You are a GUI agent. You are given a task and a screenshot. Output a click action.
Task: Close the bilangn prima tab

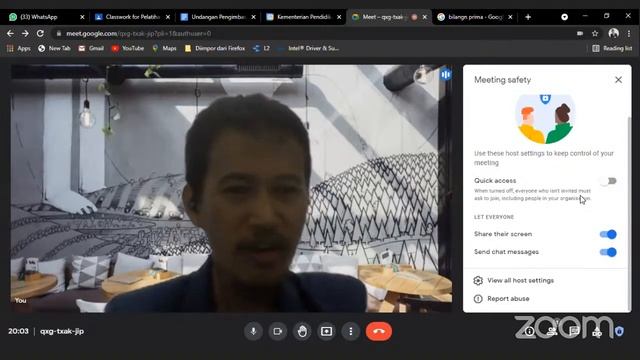click(x=510, y=17)
